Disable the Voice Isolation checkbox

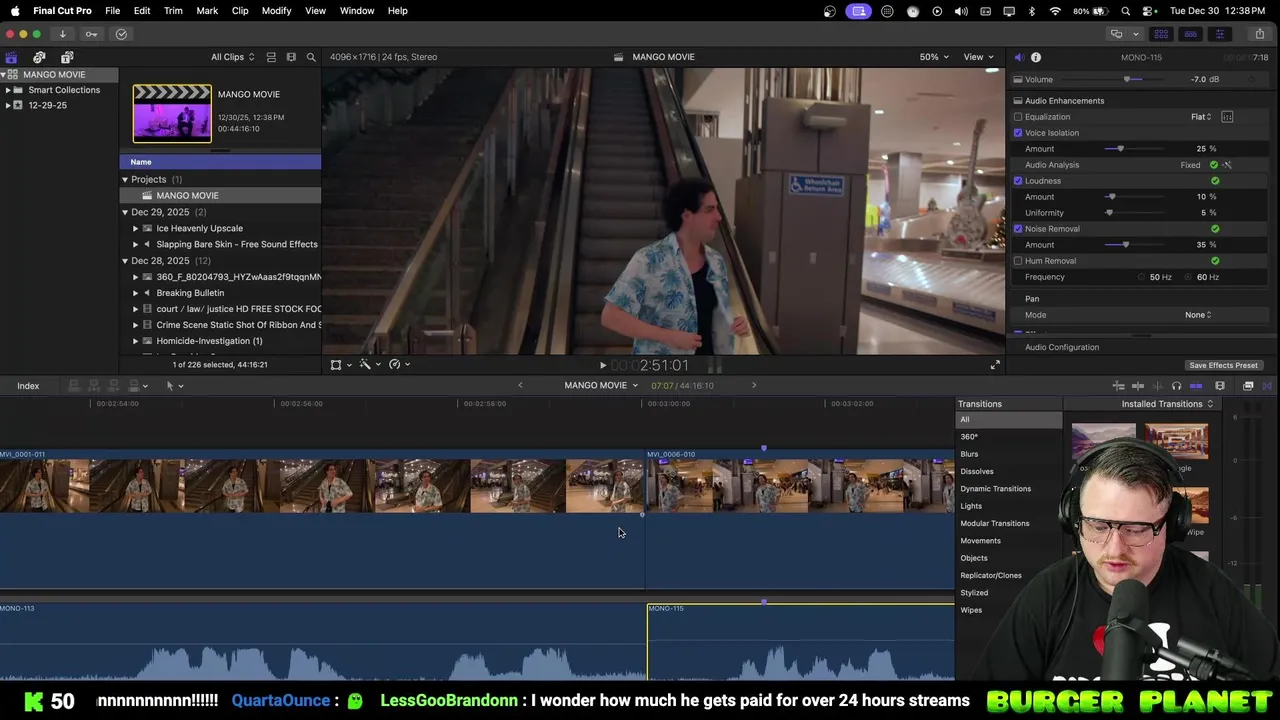pyautogui.click(x=1018, y=133)
